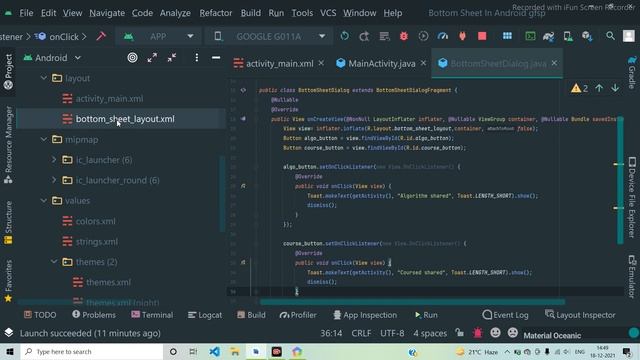Toggle the Favorites side tab
Image resolution: width=640 pixels, height=360 pixels.
coord(8,281)
